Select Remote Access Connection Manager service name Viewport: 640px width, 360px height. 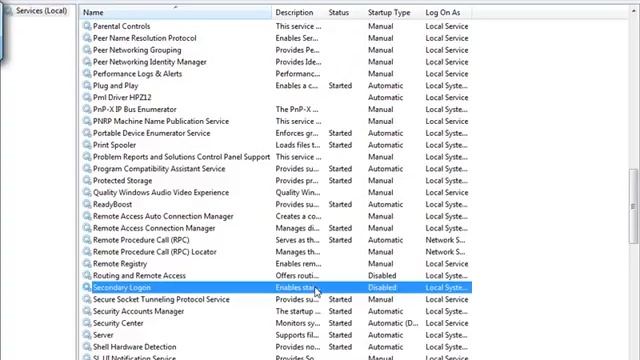(x=154, y=228)
